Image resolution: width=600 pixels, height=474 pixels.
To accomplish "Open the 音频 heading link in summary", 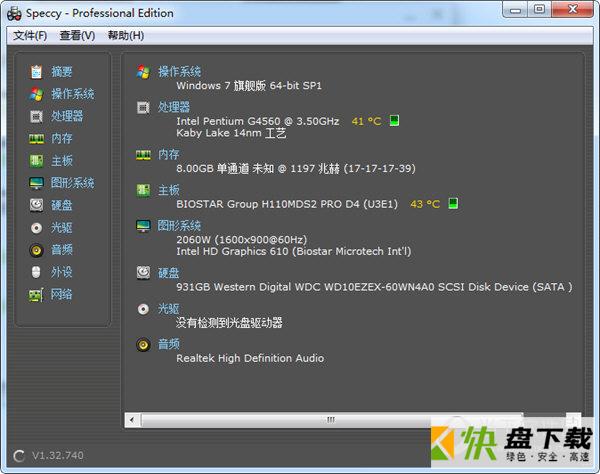I will [169, 344].
